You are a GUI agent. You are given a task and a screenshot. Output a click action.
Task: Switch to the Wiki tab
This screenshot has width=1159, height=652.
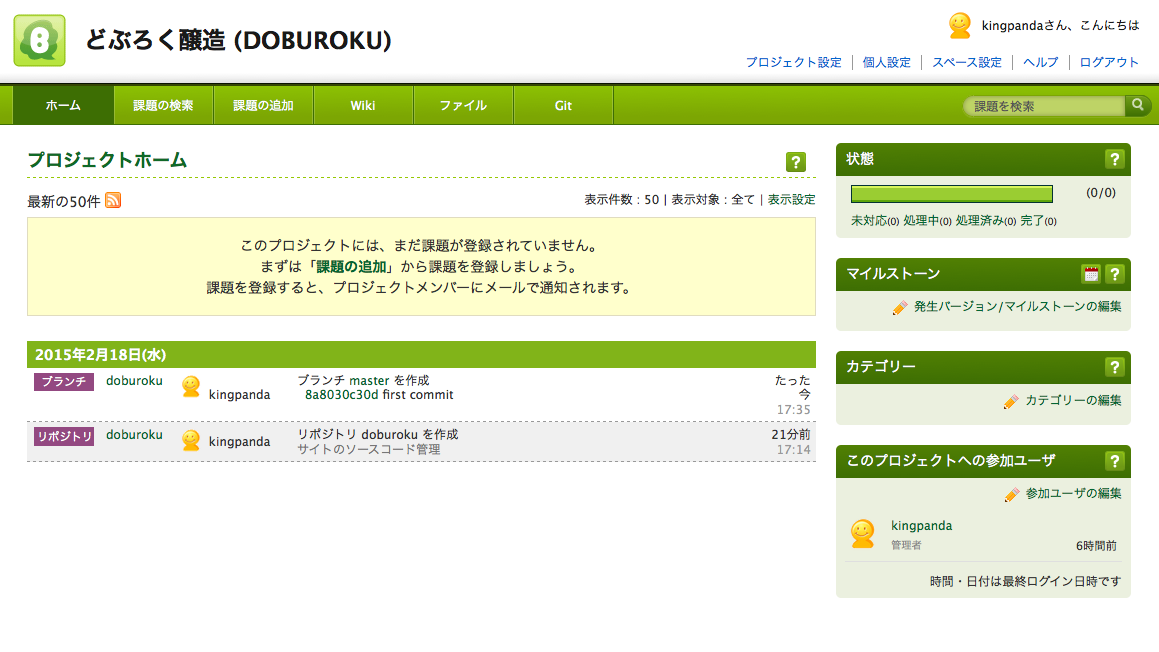pyautogui.click(x=363, y=104)
